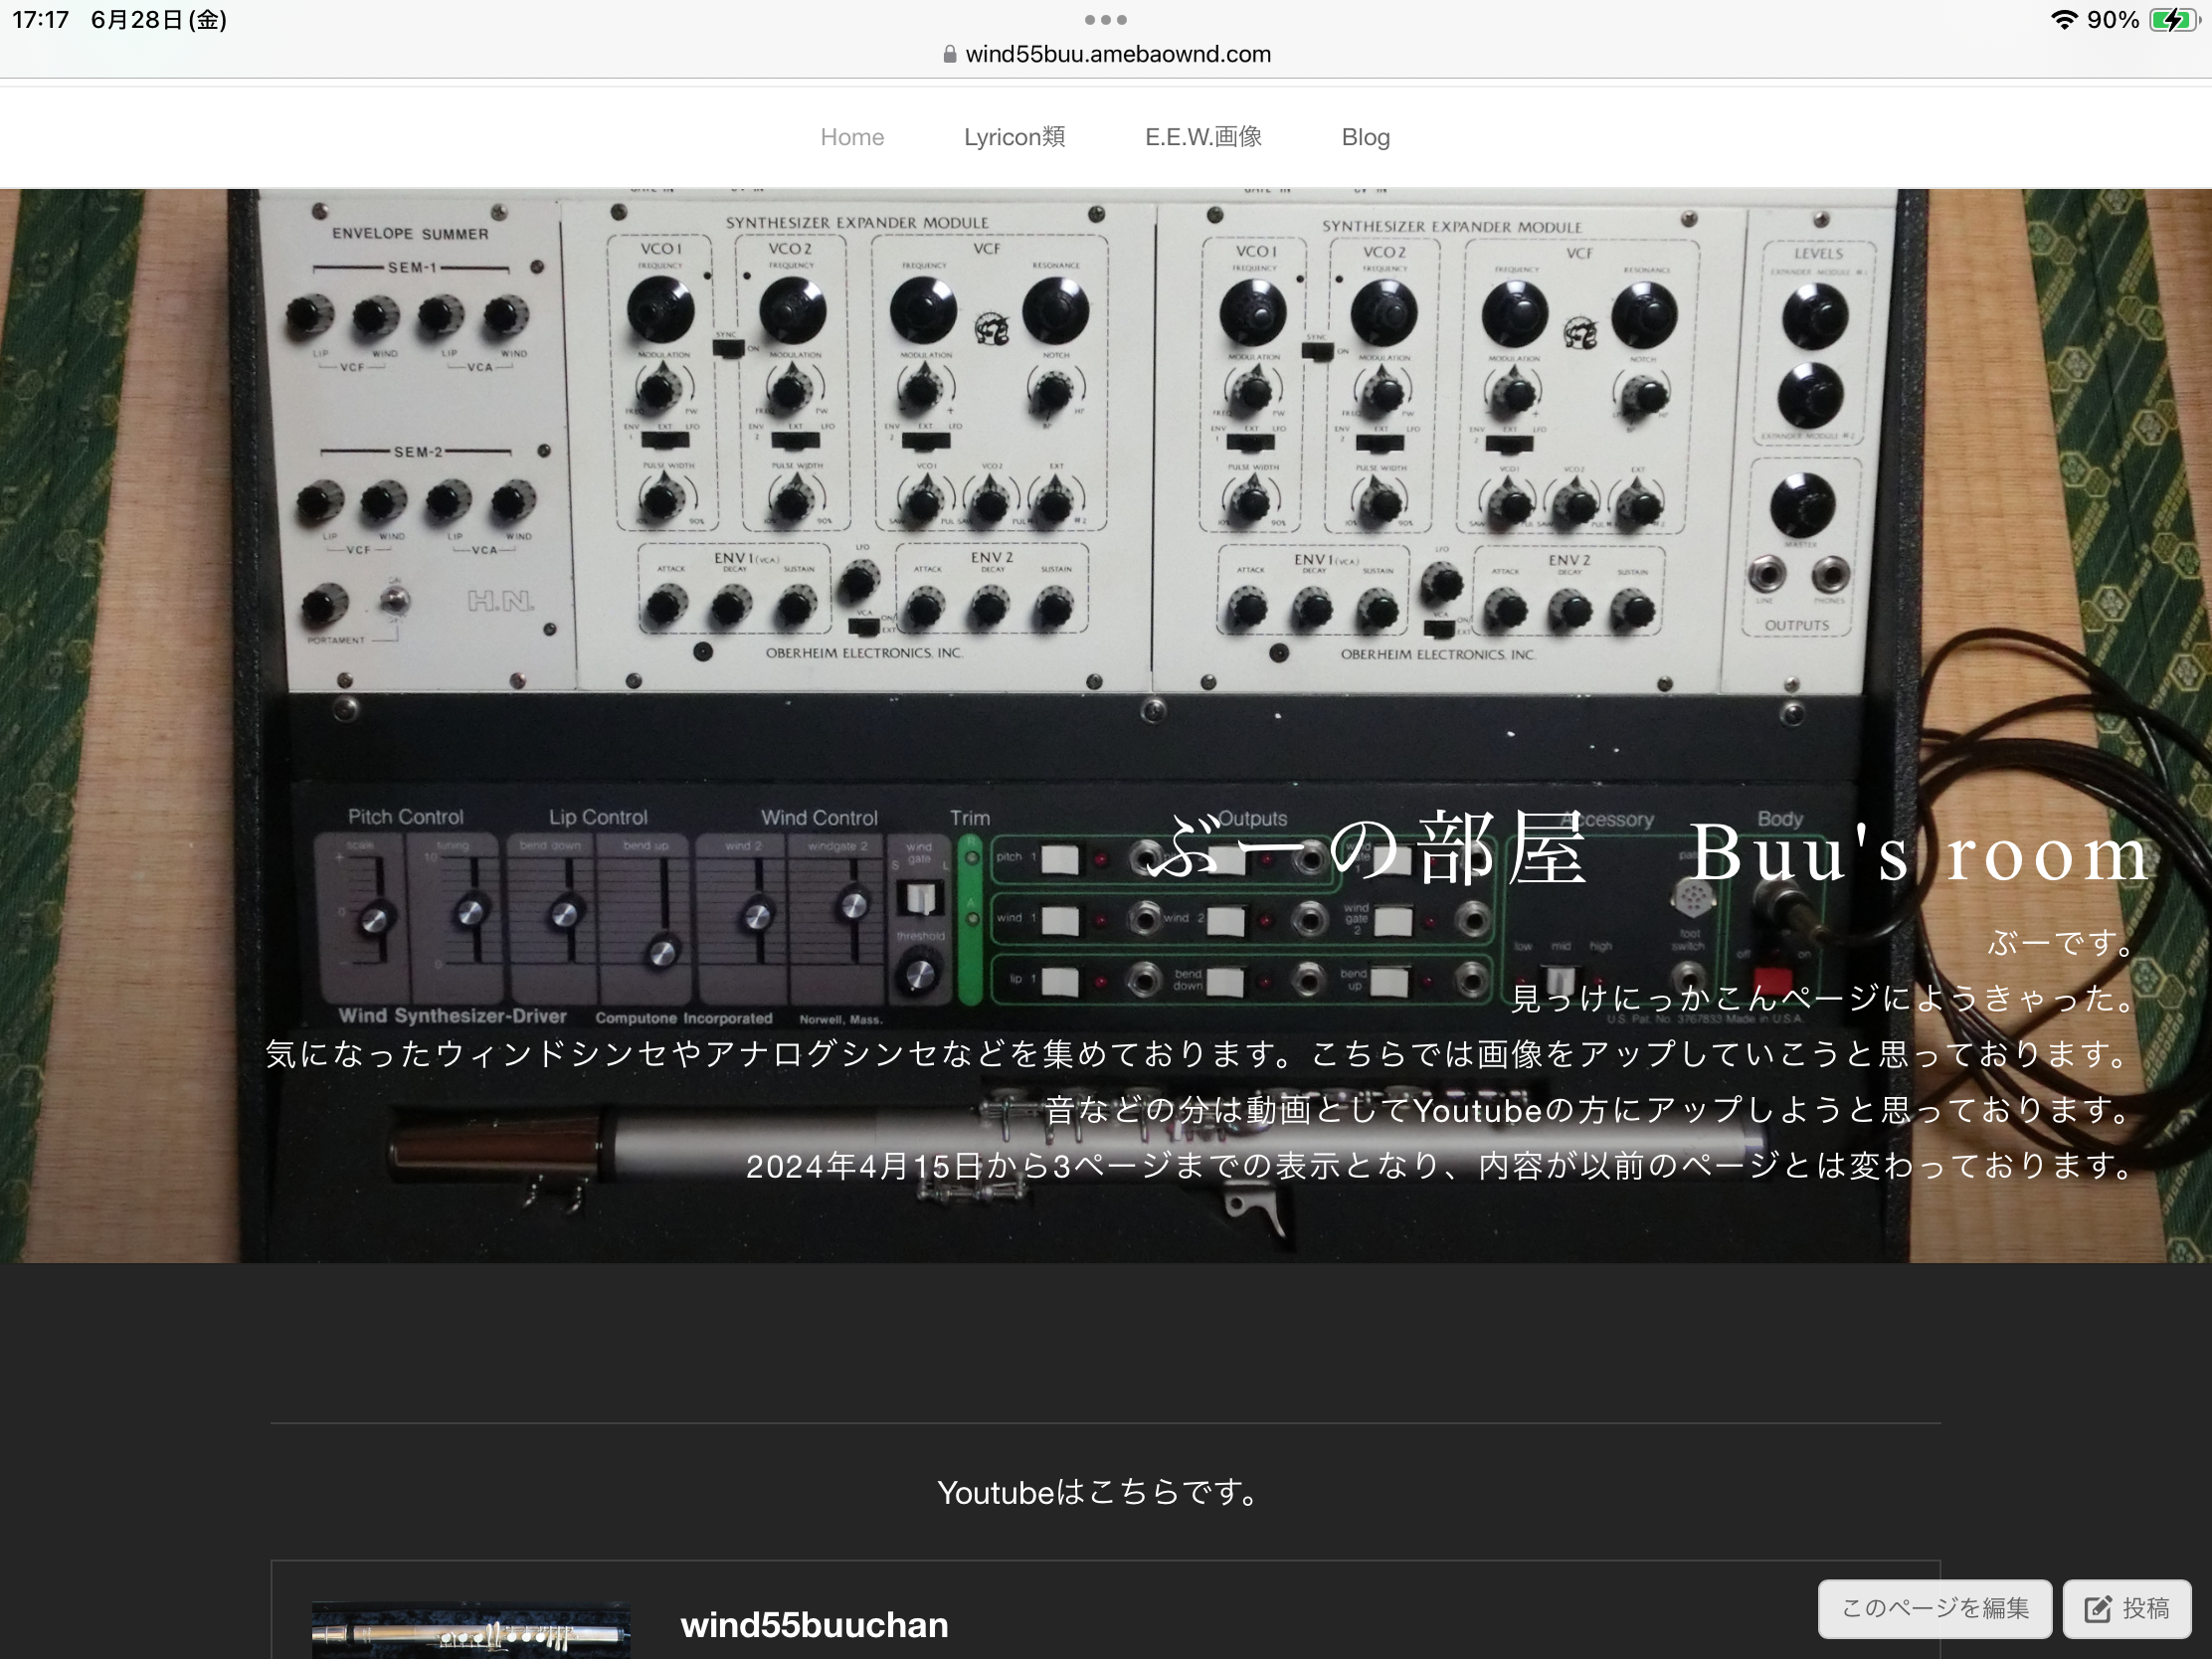The height and width of the screenshot is (1659, 2212).
Task: Click the battery charging icon
Action: click(x=2173, y=19)
